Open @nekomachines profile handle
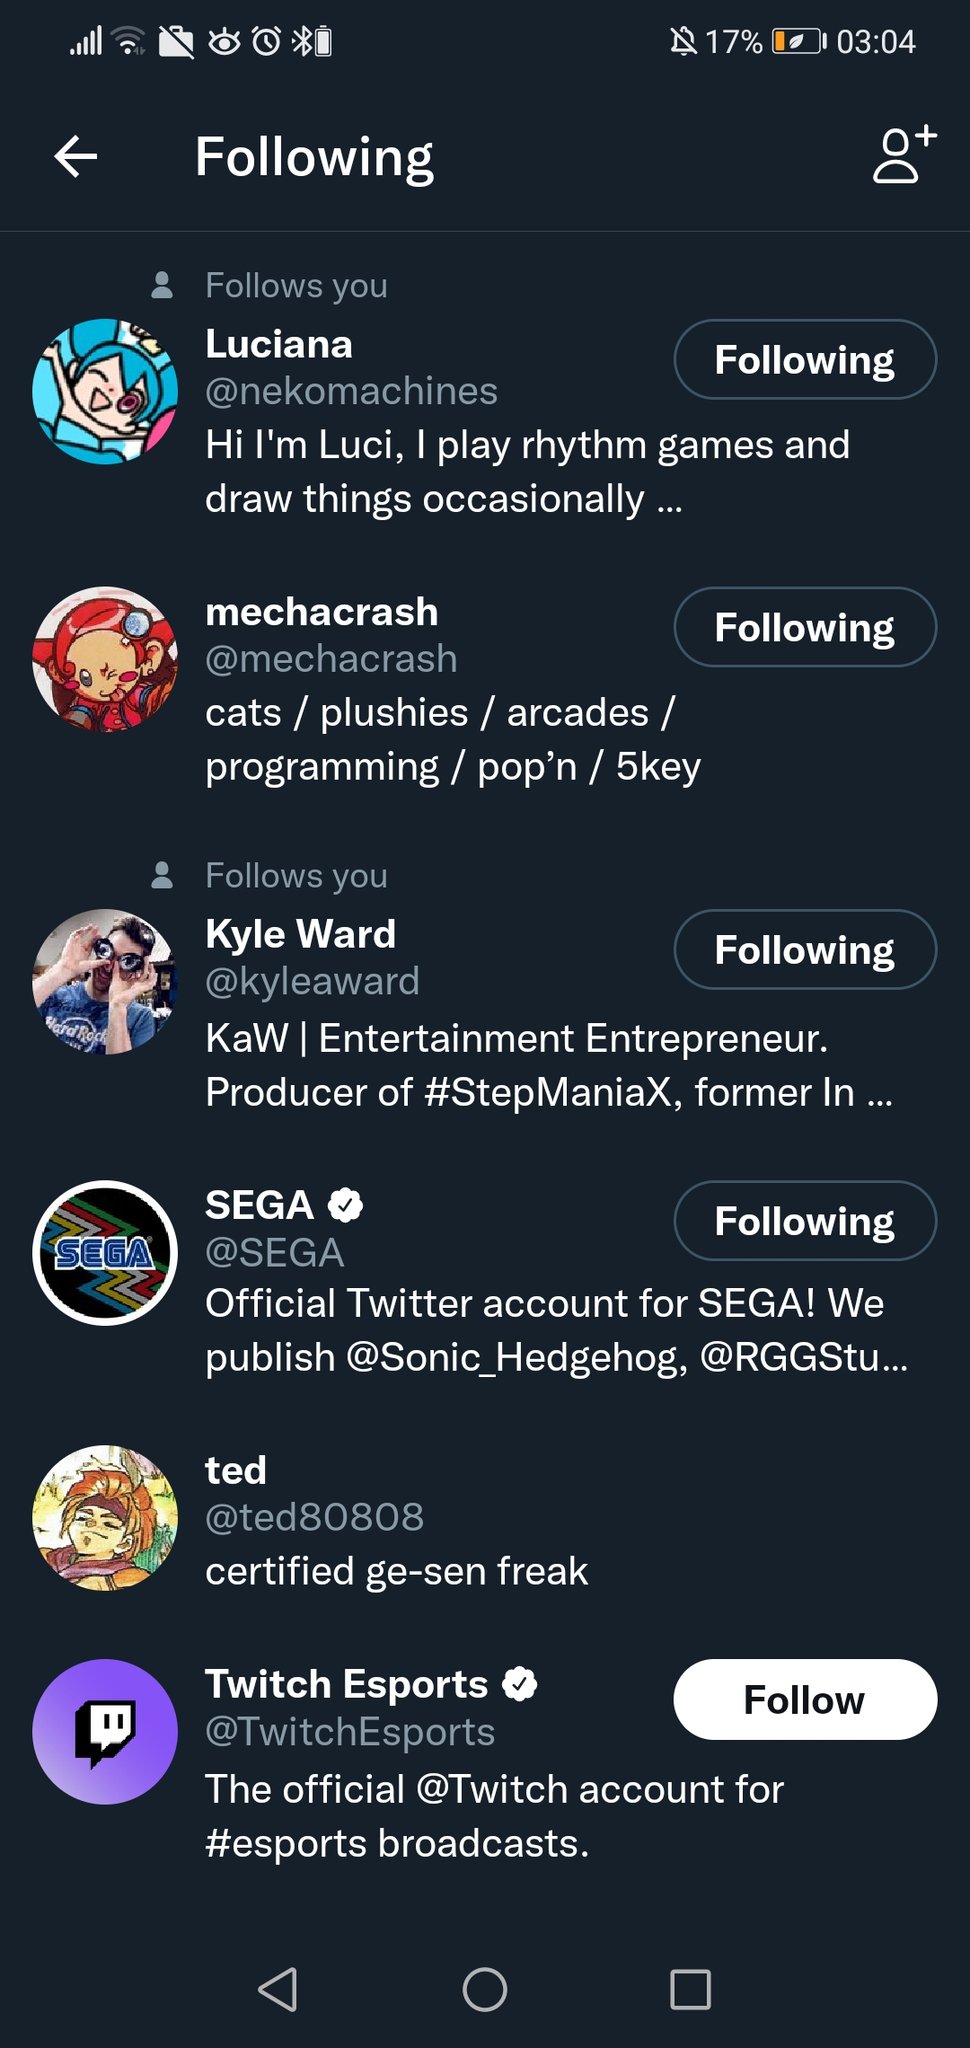 (x=351, y=391)
